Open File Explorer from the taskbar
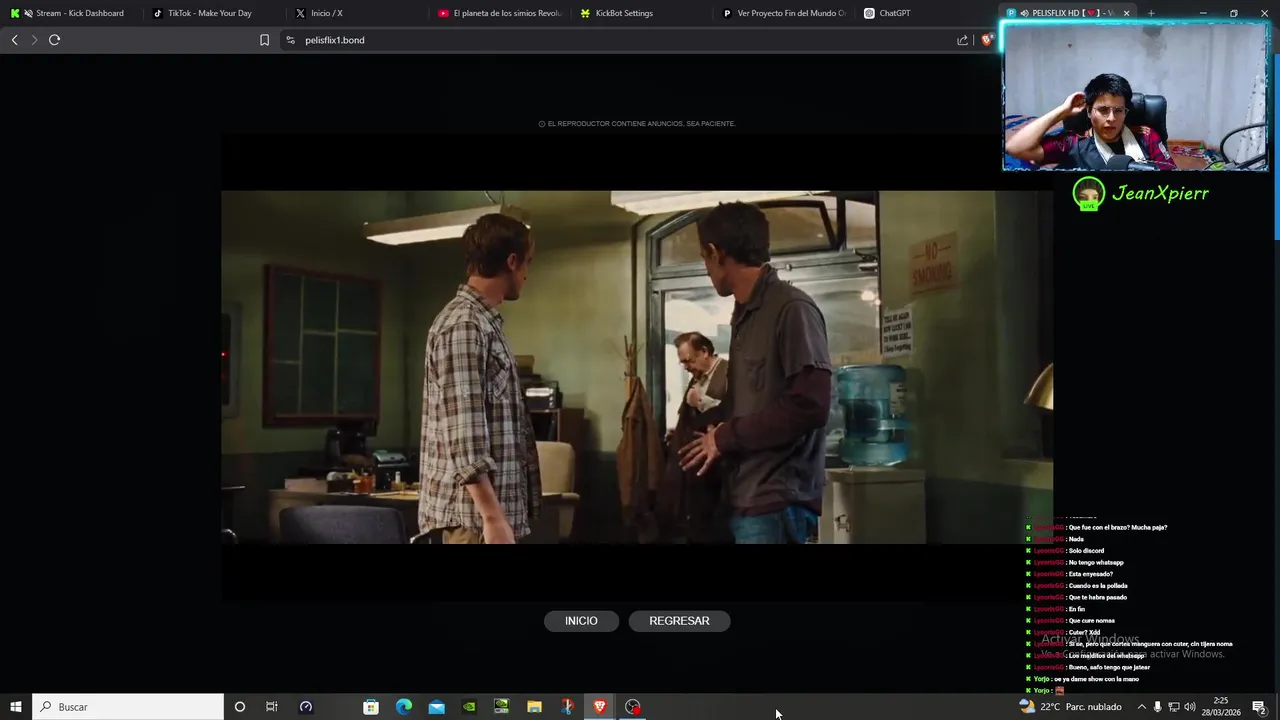 534,707
